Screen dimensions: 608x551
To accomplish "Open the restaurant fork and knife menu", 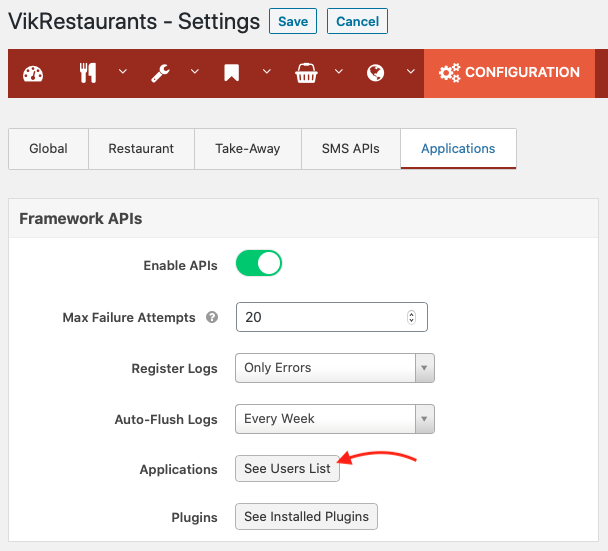I will [x=88, y=73].
